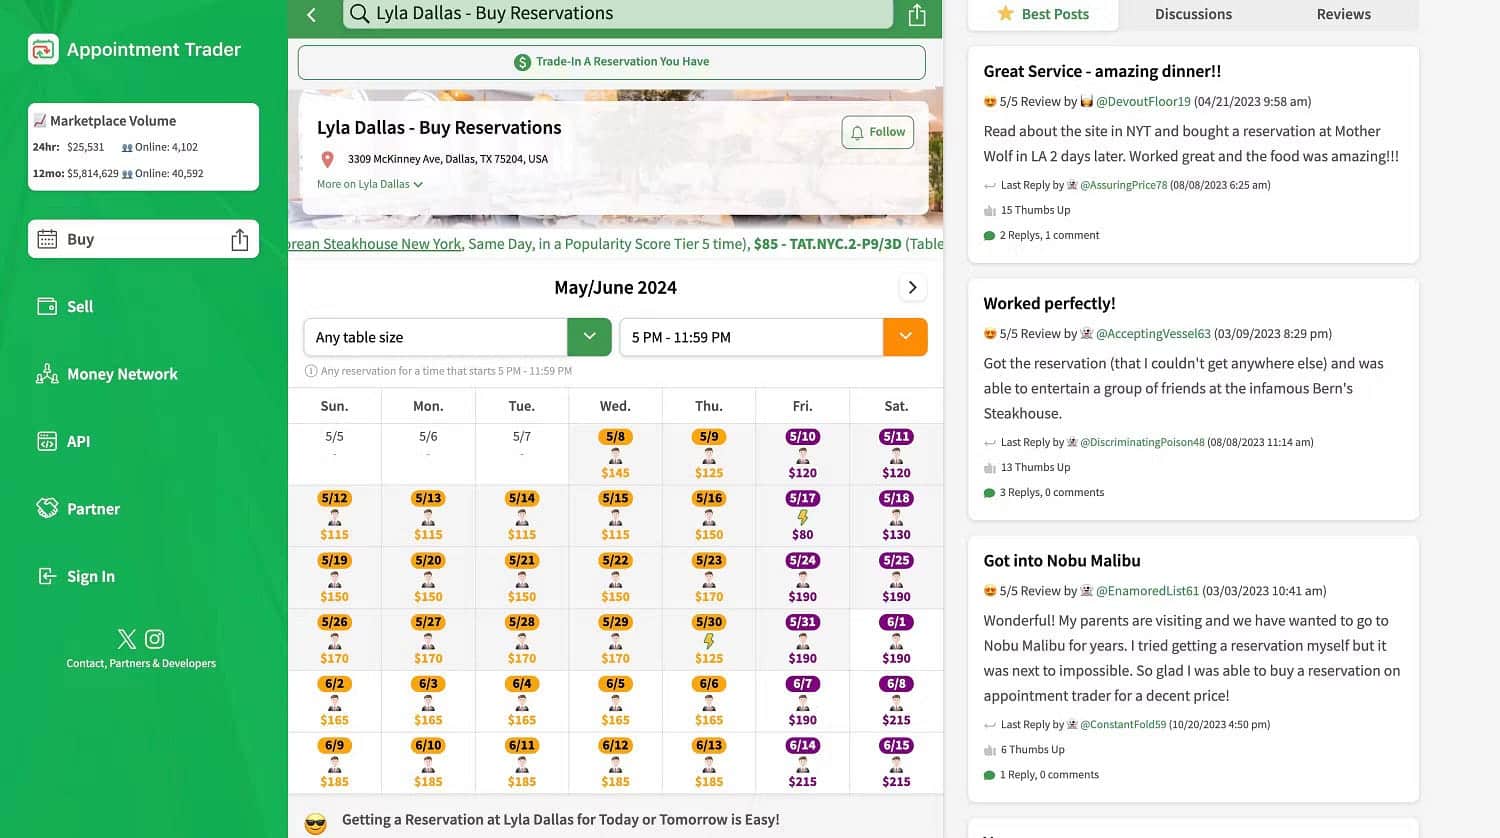1500x838 pixels.
Task: Select the 5/17 date for $80
Action: click(x=802, y=516)
